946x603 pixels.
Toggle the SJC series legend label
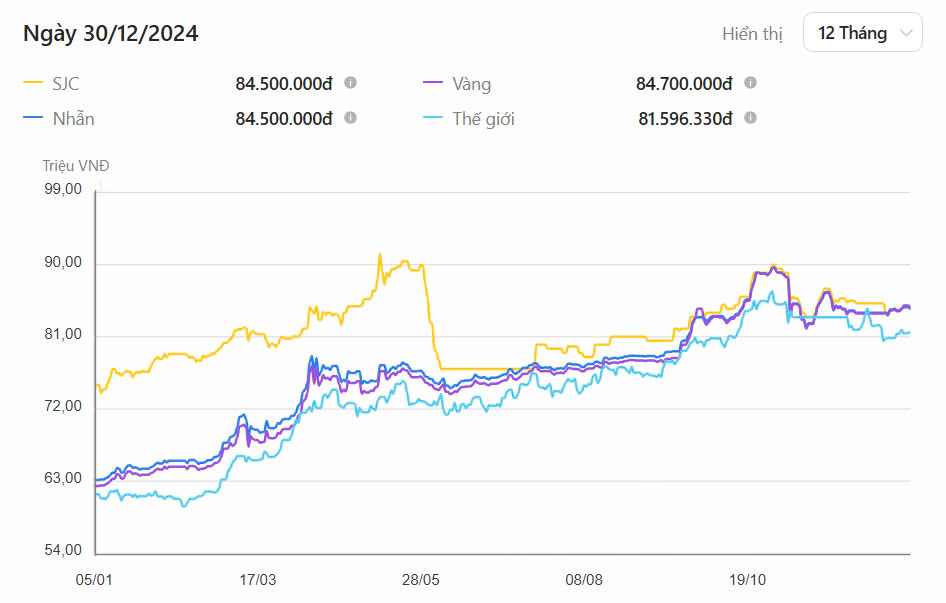tap(65, 84)
